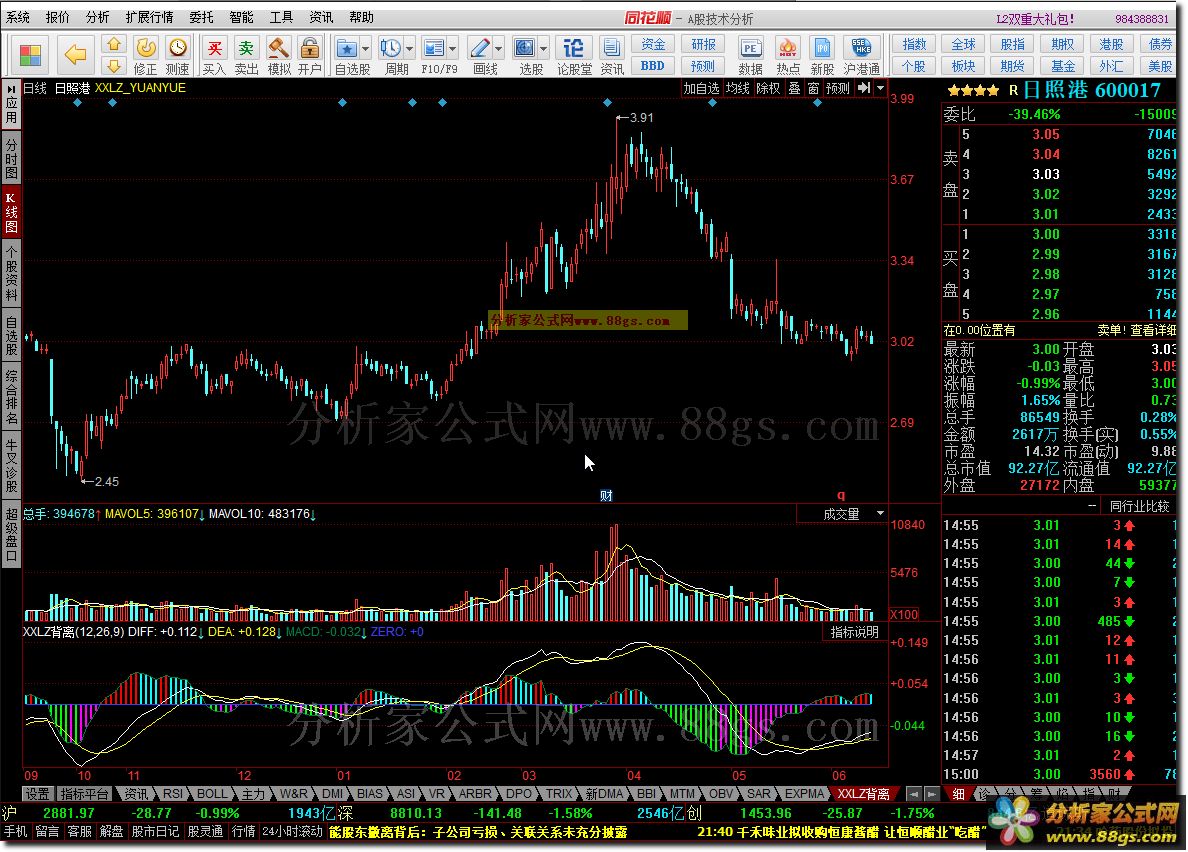This screenshot has width=1188, height=852.
Task: Click the skip-to-end arrow icon above chart
Action: pyautogui.click(x=864, y=88)
